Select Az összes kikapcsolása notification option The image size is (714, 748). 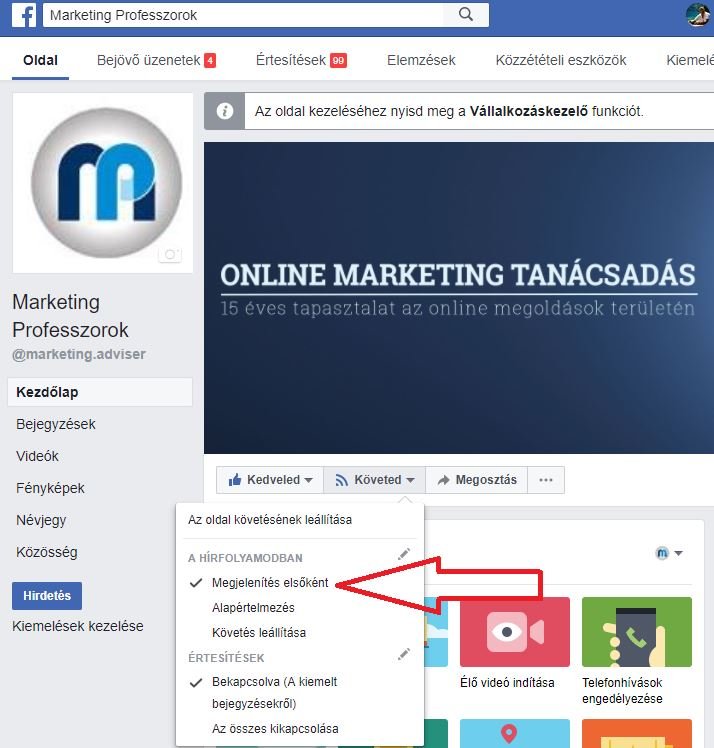(x=275, y=729)
